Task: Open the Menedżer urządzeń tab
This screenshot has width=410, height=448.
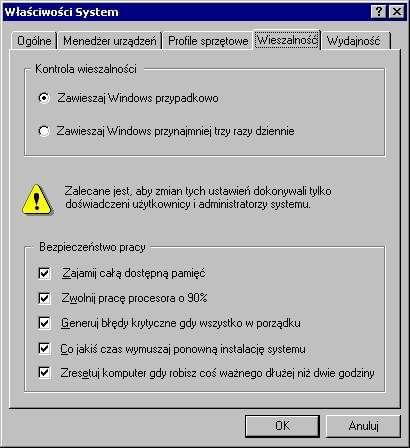Action: pos(110,41)
